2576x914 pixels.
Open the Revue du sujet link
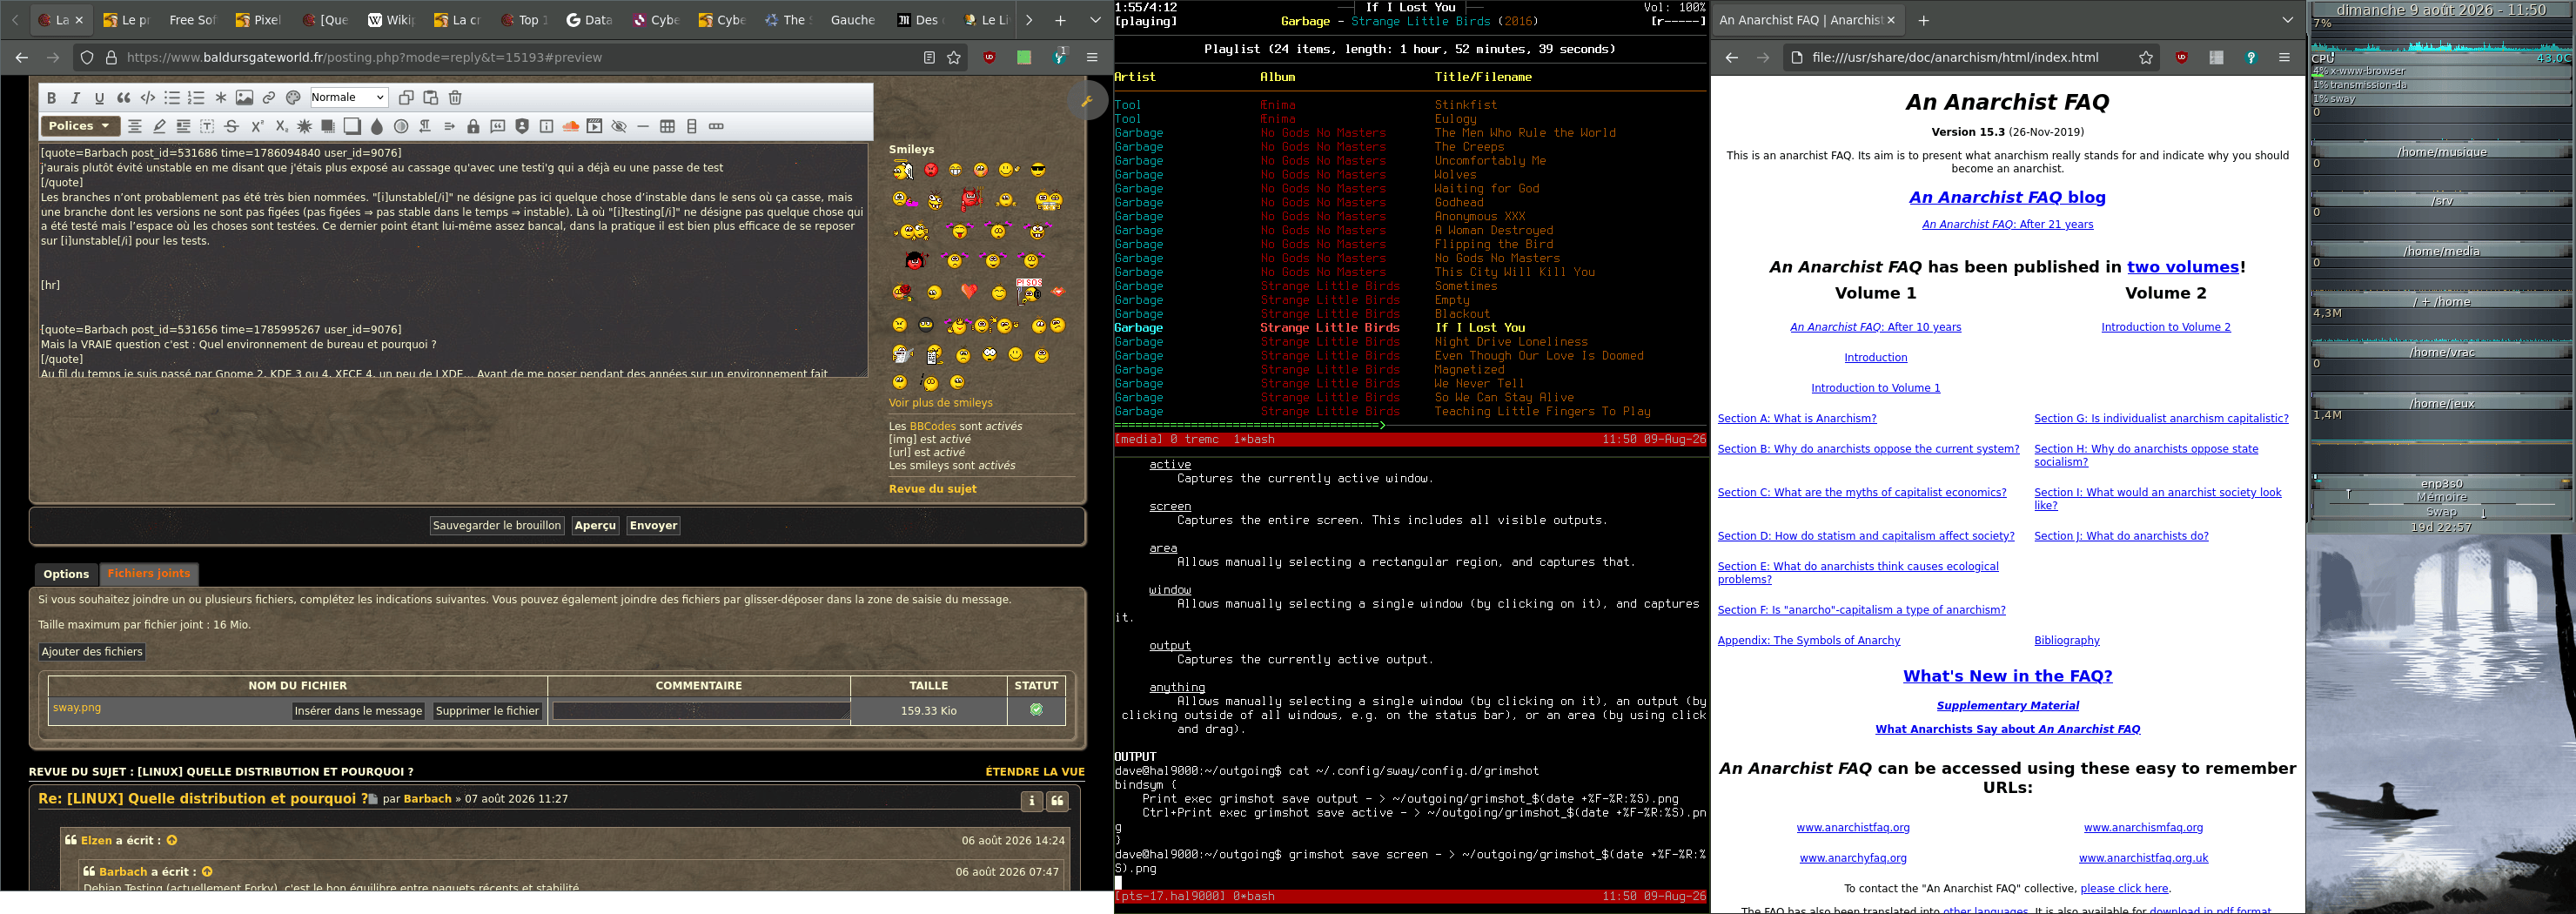click(x=932, y=489)
